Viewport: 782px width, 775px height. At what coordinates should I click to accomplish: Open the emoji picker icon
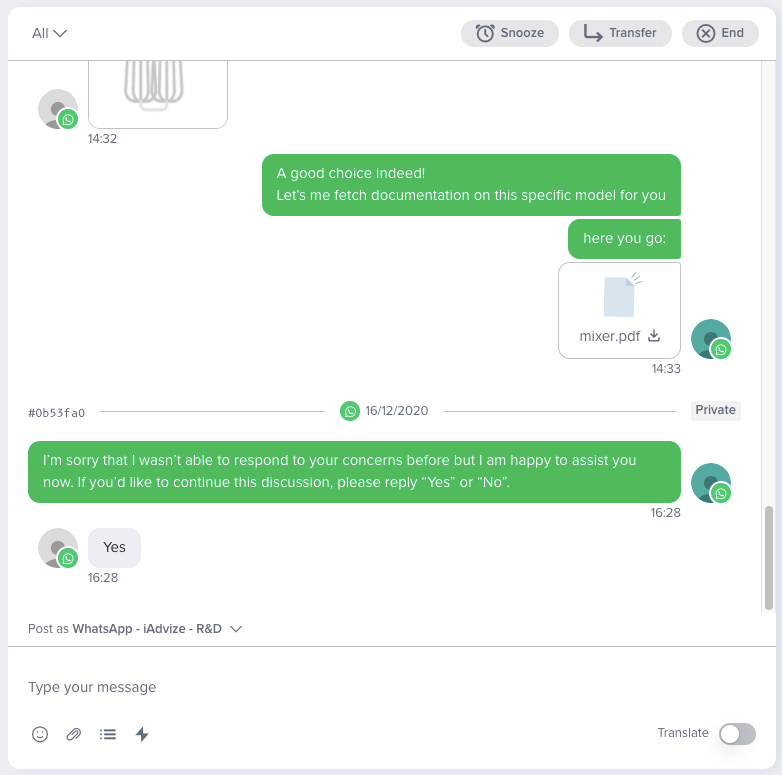(40, 734)
